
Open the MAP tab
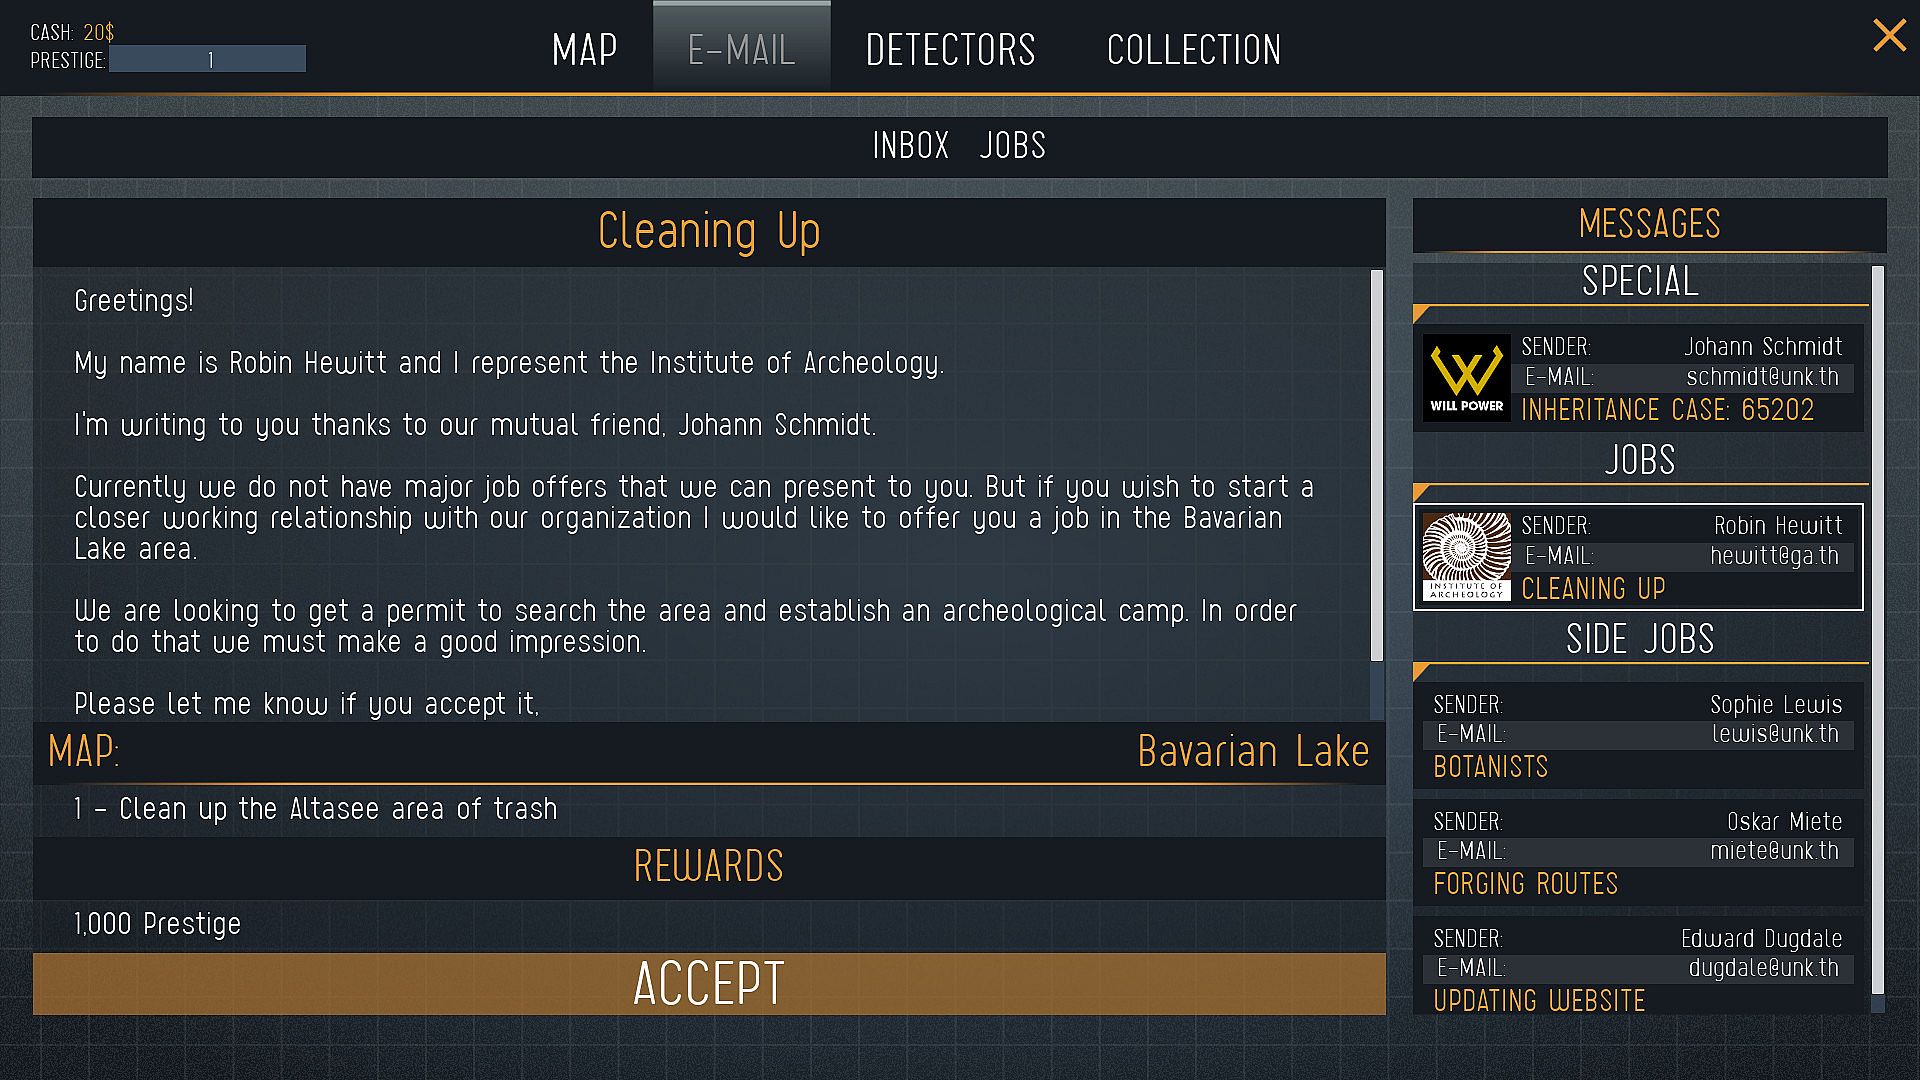click(585, 50)
